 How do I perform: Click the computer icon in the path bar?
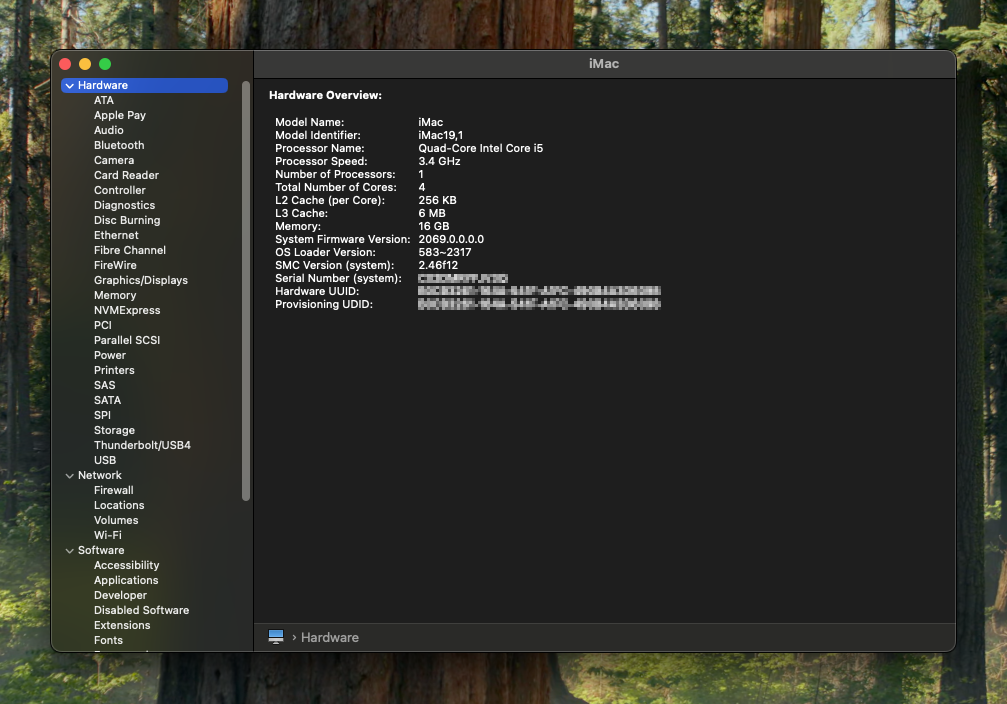[x=276, y=637]
